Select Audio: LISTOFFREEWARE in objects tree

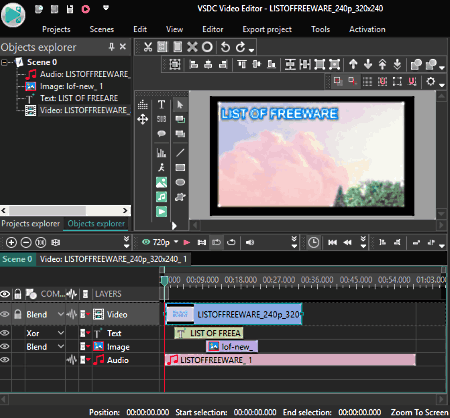[x=78, y=74]
